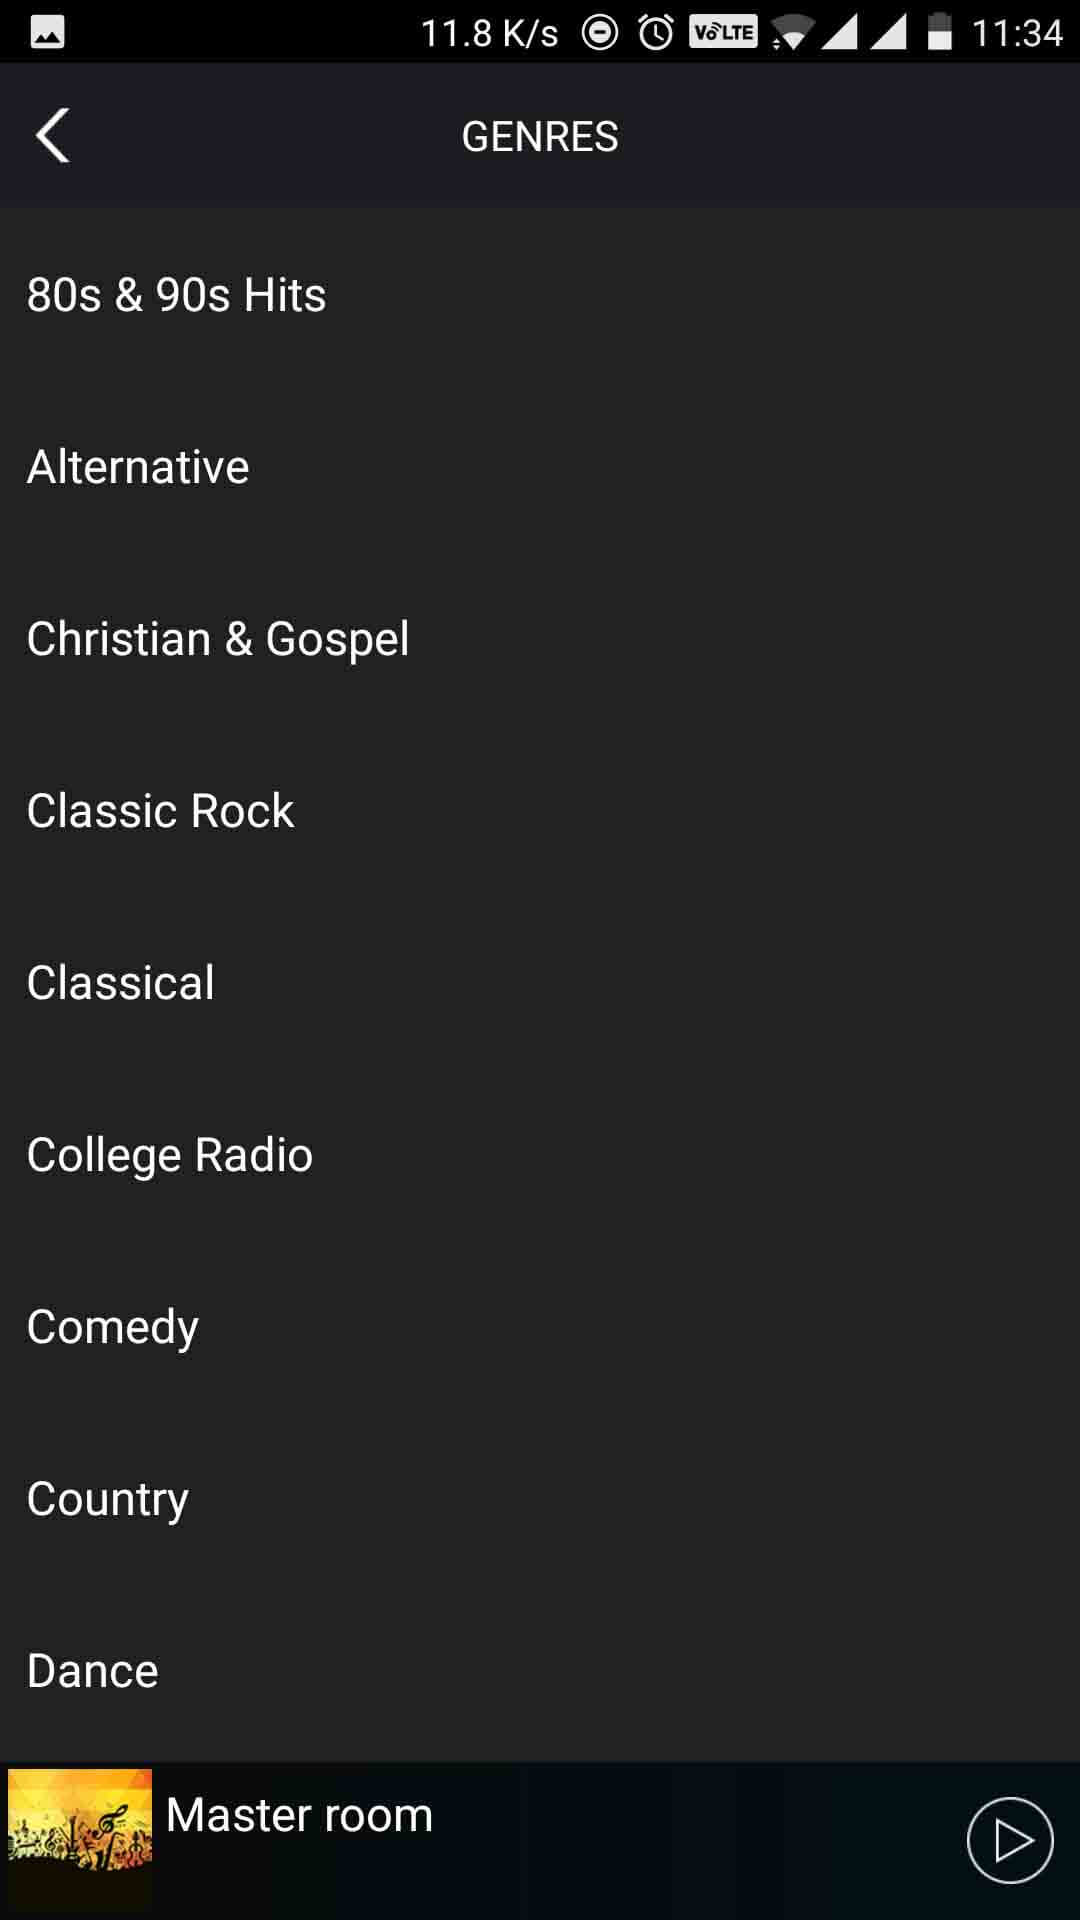Tap the GENRES header title
This screenshot has width=1080, height=1920.
click(540, 136)
